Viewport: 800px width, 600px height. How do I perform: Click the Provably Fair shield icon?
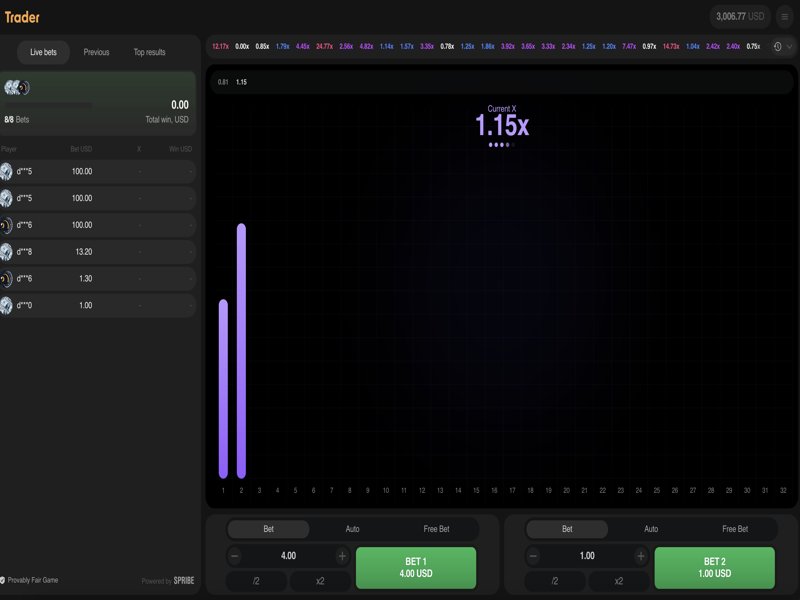click(x=3, y=580)
